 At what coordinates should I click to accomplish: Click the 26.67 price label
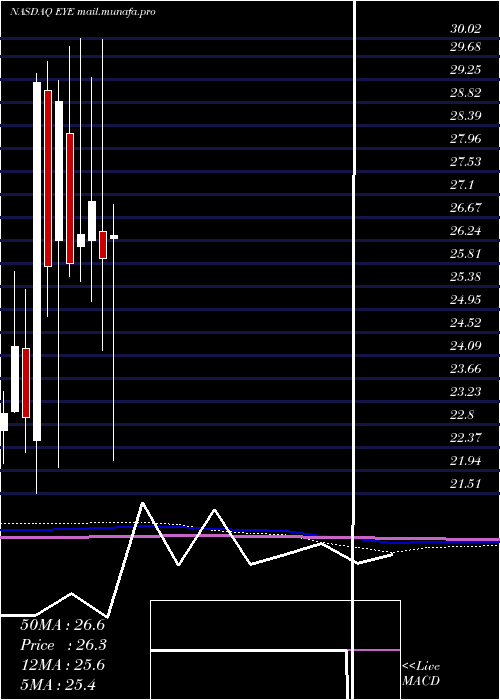(x=466, y=207)
